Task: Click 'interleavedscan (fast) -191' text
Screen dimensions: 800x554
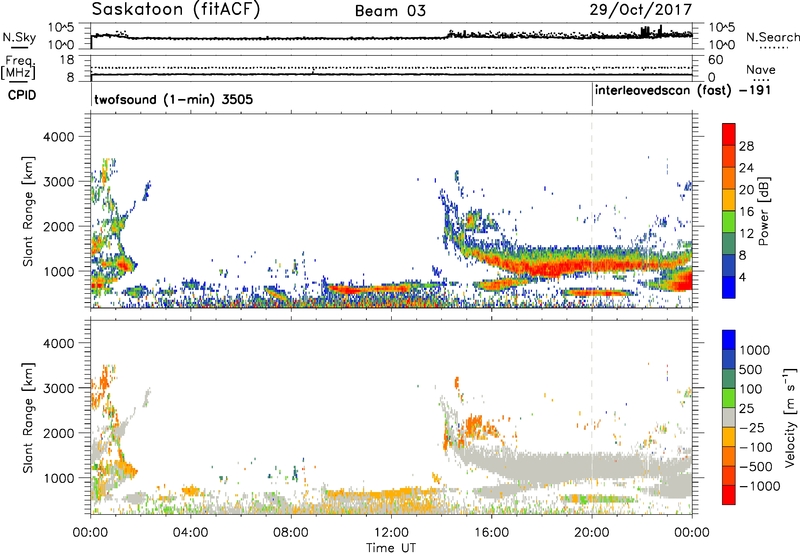Action: [x=683, y=91]
